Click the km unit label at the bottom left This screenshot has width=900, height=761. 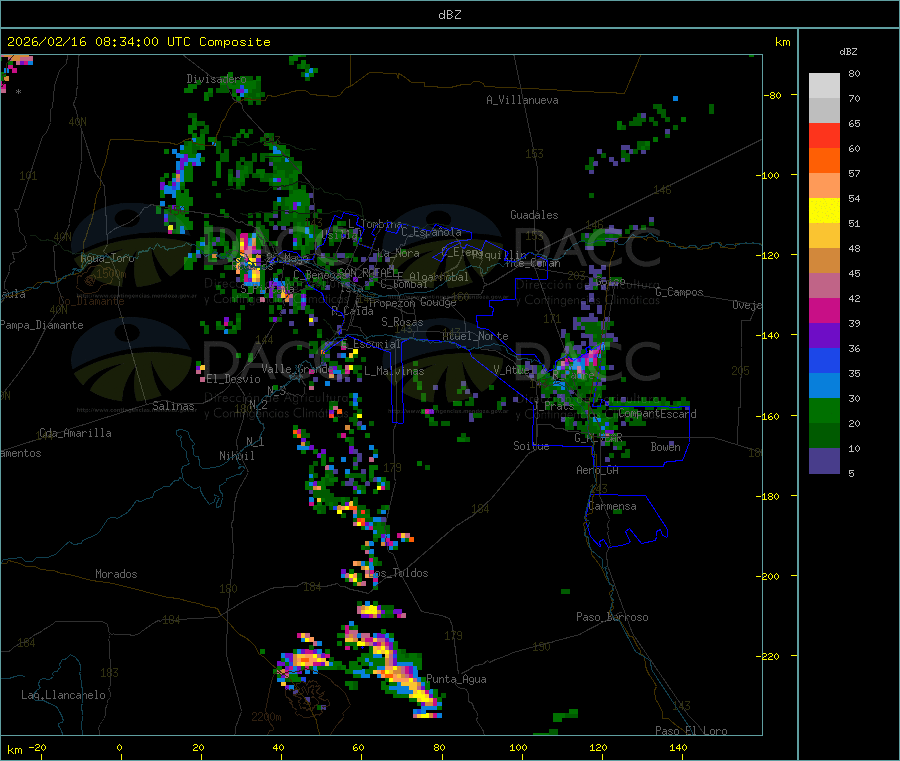click(x=14, y=750)
